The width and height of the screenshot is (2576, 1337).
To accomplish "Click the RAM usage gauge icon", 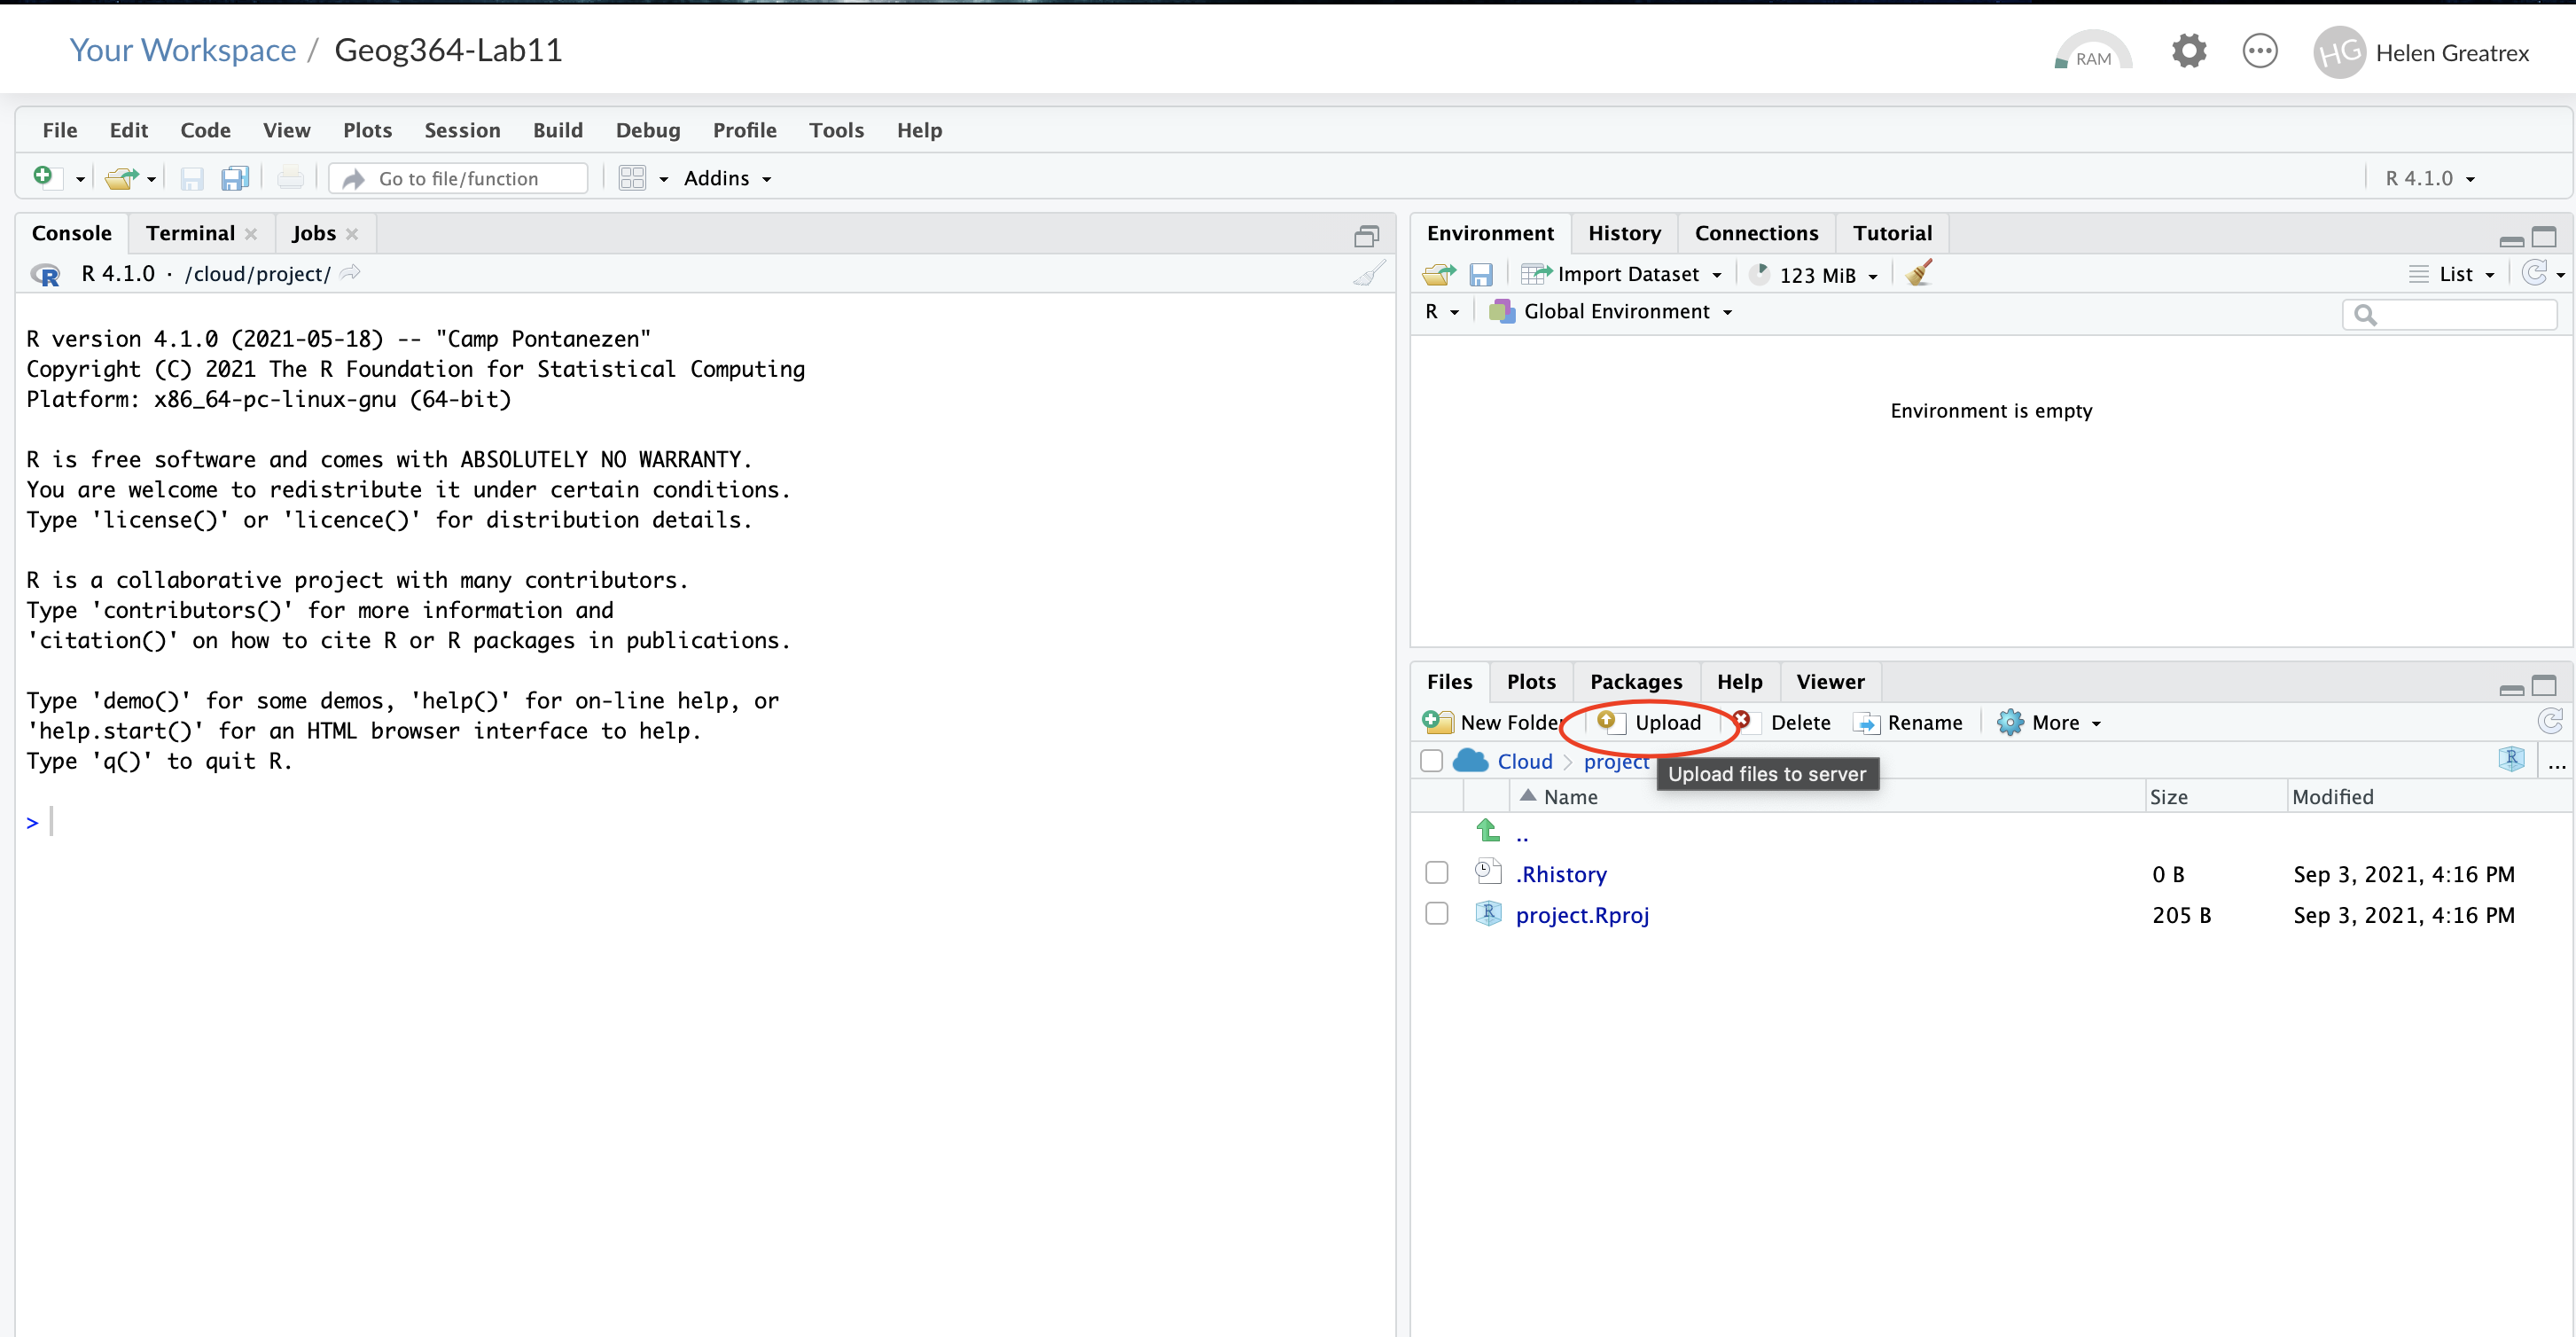I will click(x=2091, y=53).
